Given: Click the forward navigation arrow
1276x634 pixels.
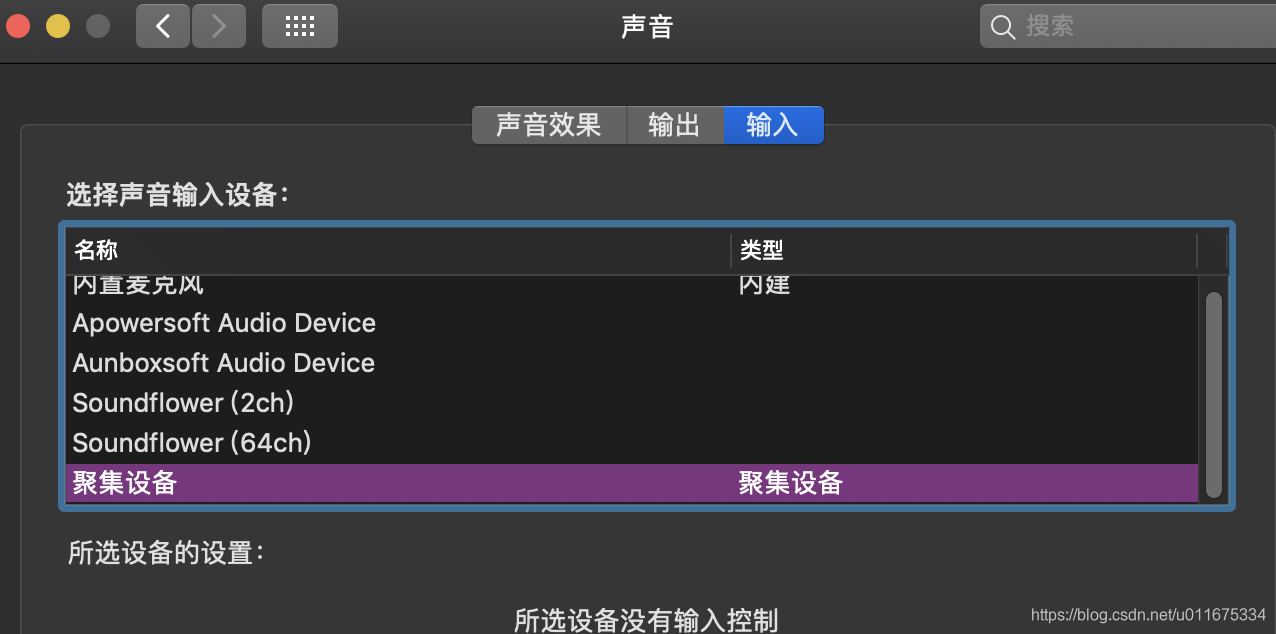Looking at the screenshot, I should (x=219, y=26).
